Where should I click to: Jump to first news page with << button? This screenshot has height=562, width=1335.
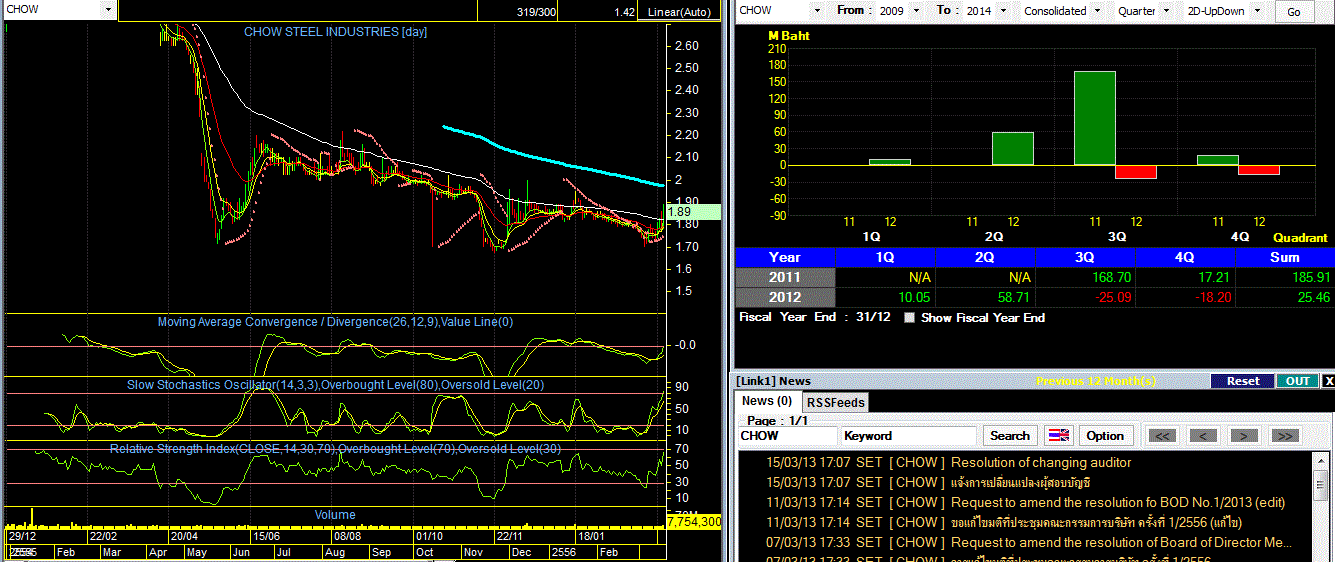pyautogui.click(x=1162, y=436)
